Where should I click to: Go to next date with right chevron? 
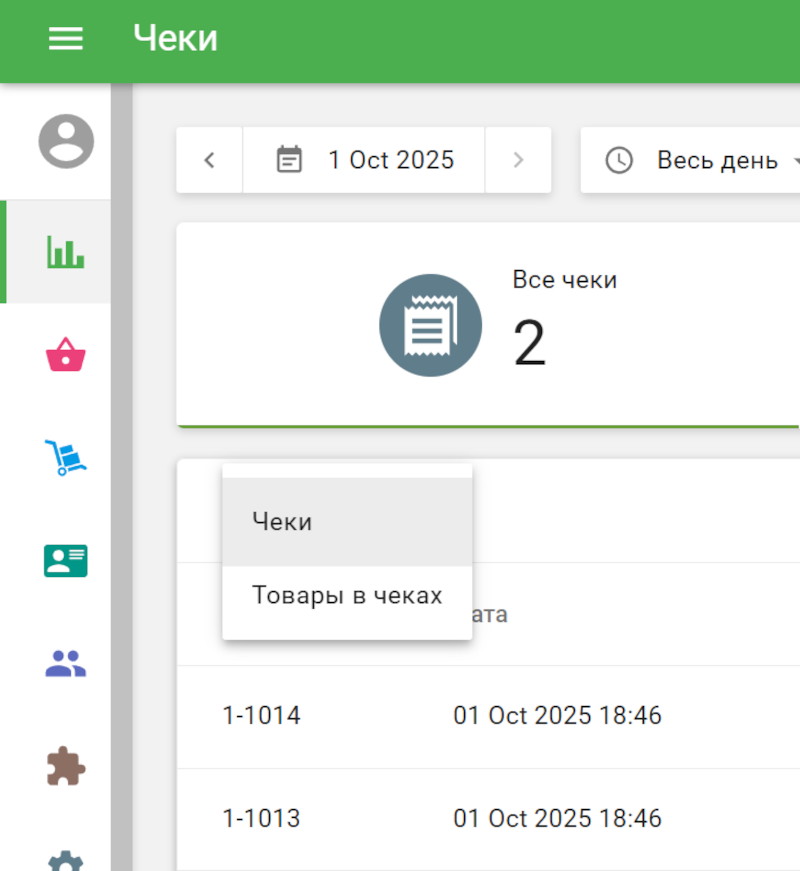(518, 160)
